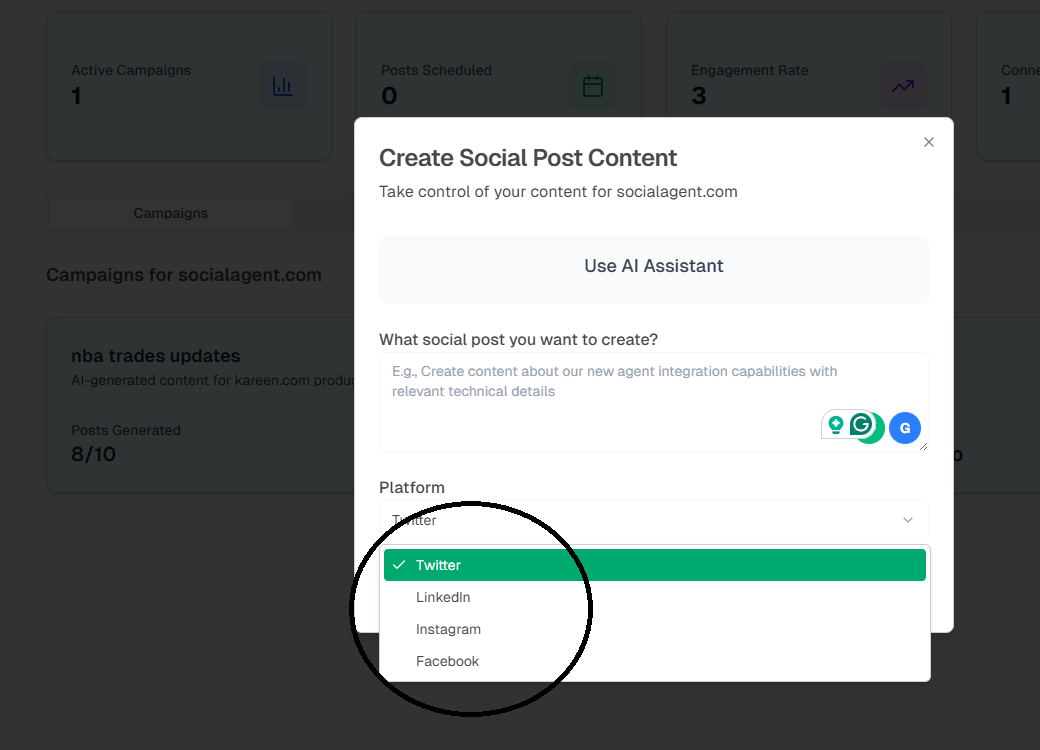Click the checkmark beside the Twitter option

[399, 565]
